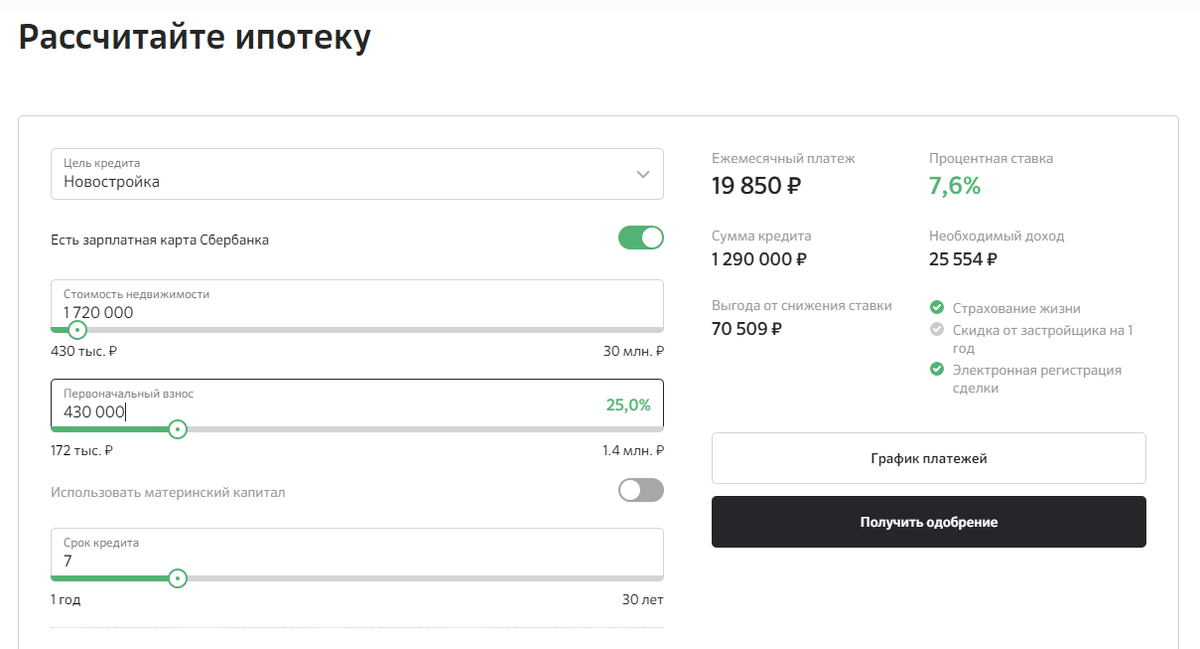This screenshot has height=649, width=1200.
Task: Click the property cost slider handle
Action: pos(77,329)
